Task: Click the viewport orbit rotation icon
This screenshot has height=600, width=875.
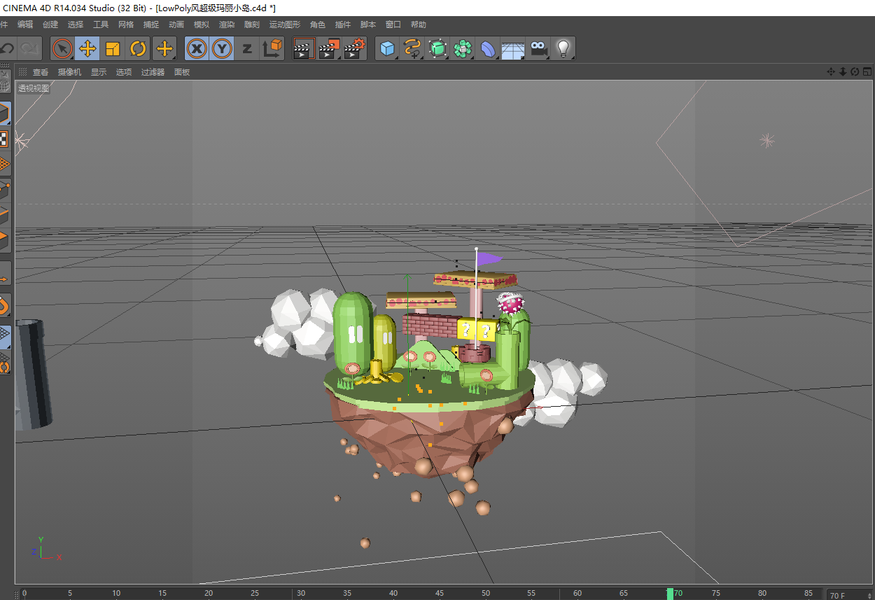Action: point(855,71)
